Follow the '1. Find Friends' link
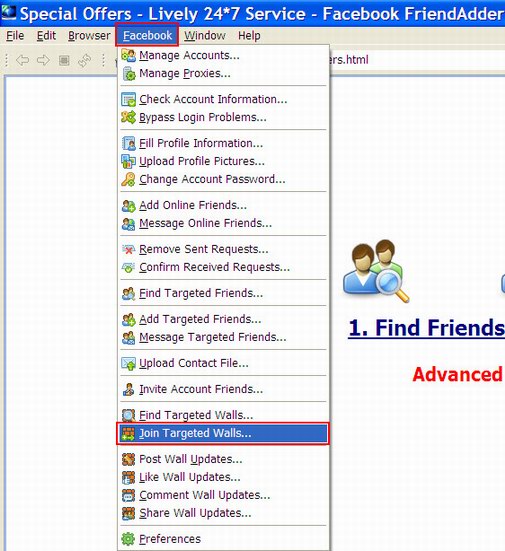Screen dimensions: 505x551 pos(426,328)
